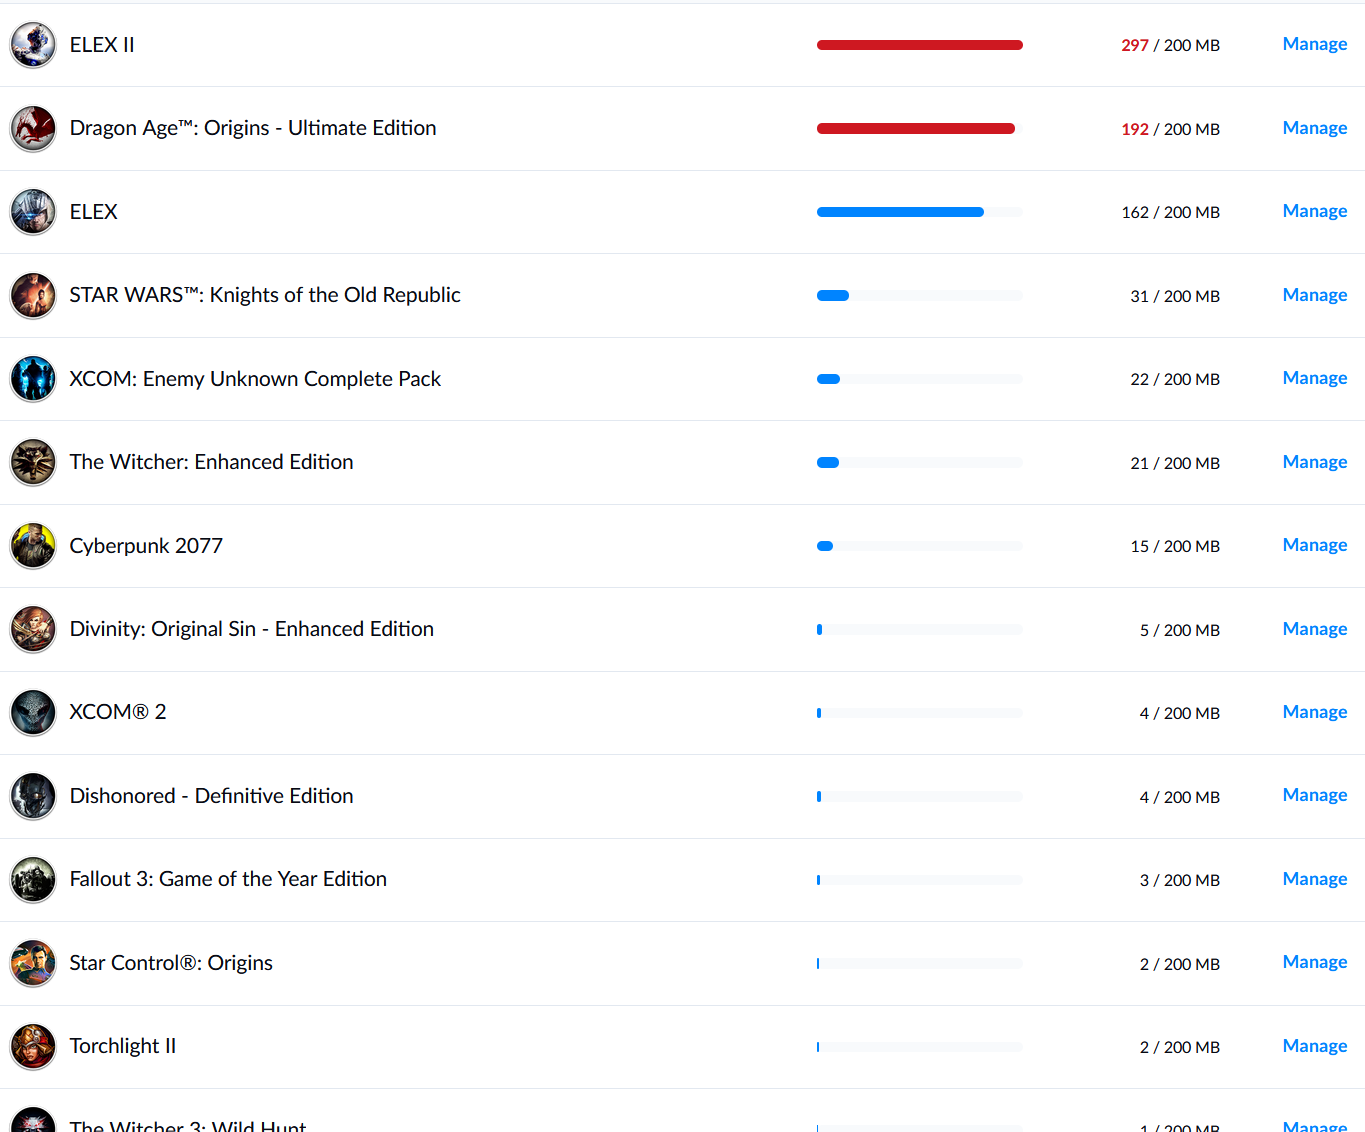Click the Dragon Age: Origins game icon
The height and width of the screenshot is (1132, 1365).
click(33, 129)
